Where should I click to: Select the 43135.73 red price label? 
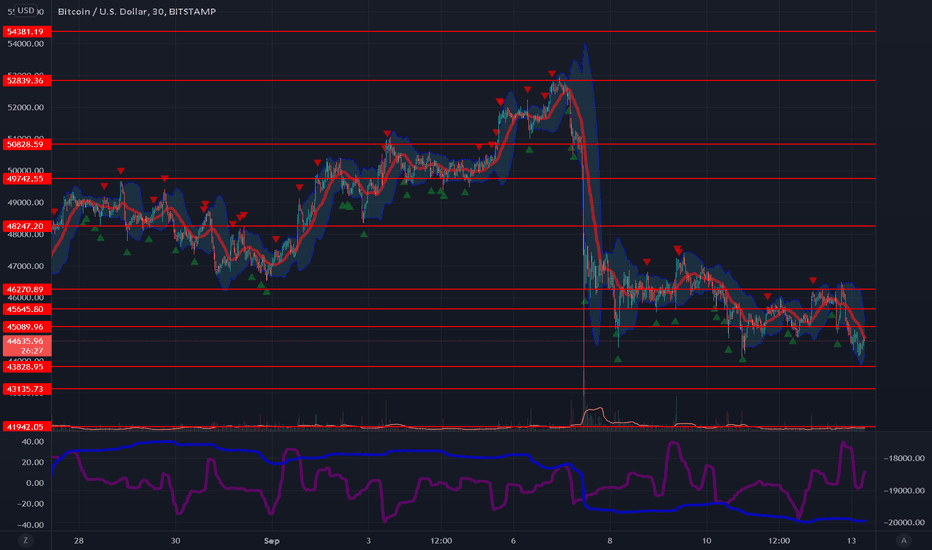click(x=27, y=389)
